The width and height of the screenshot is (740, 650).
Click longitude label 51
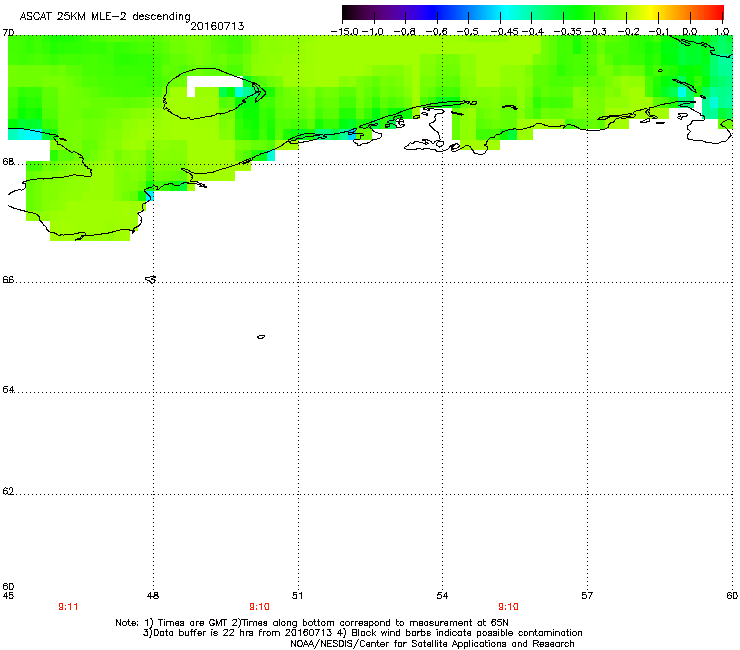(x=297, y=596)
